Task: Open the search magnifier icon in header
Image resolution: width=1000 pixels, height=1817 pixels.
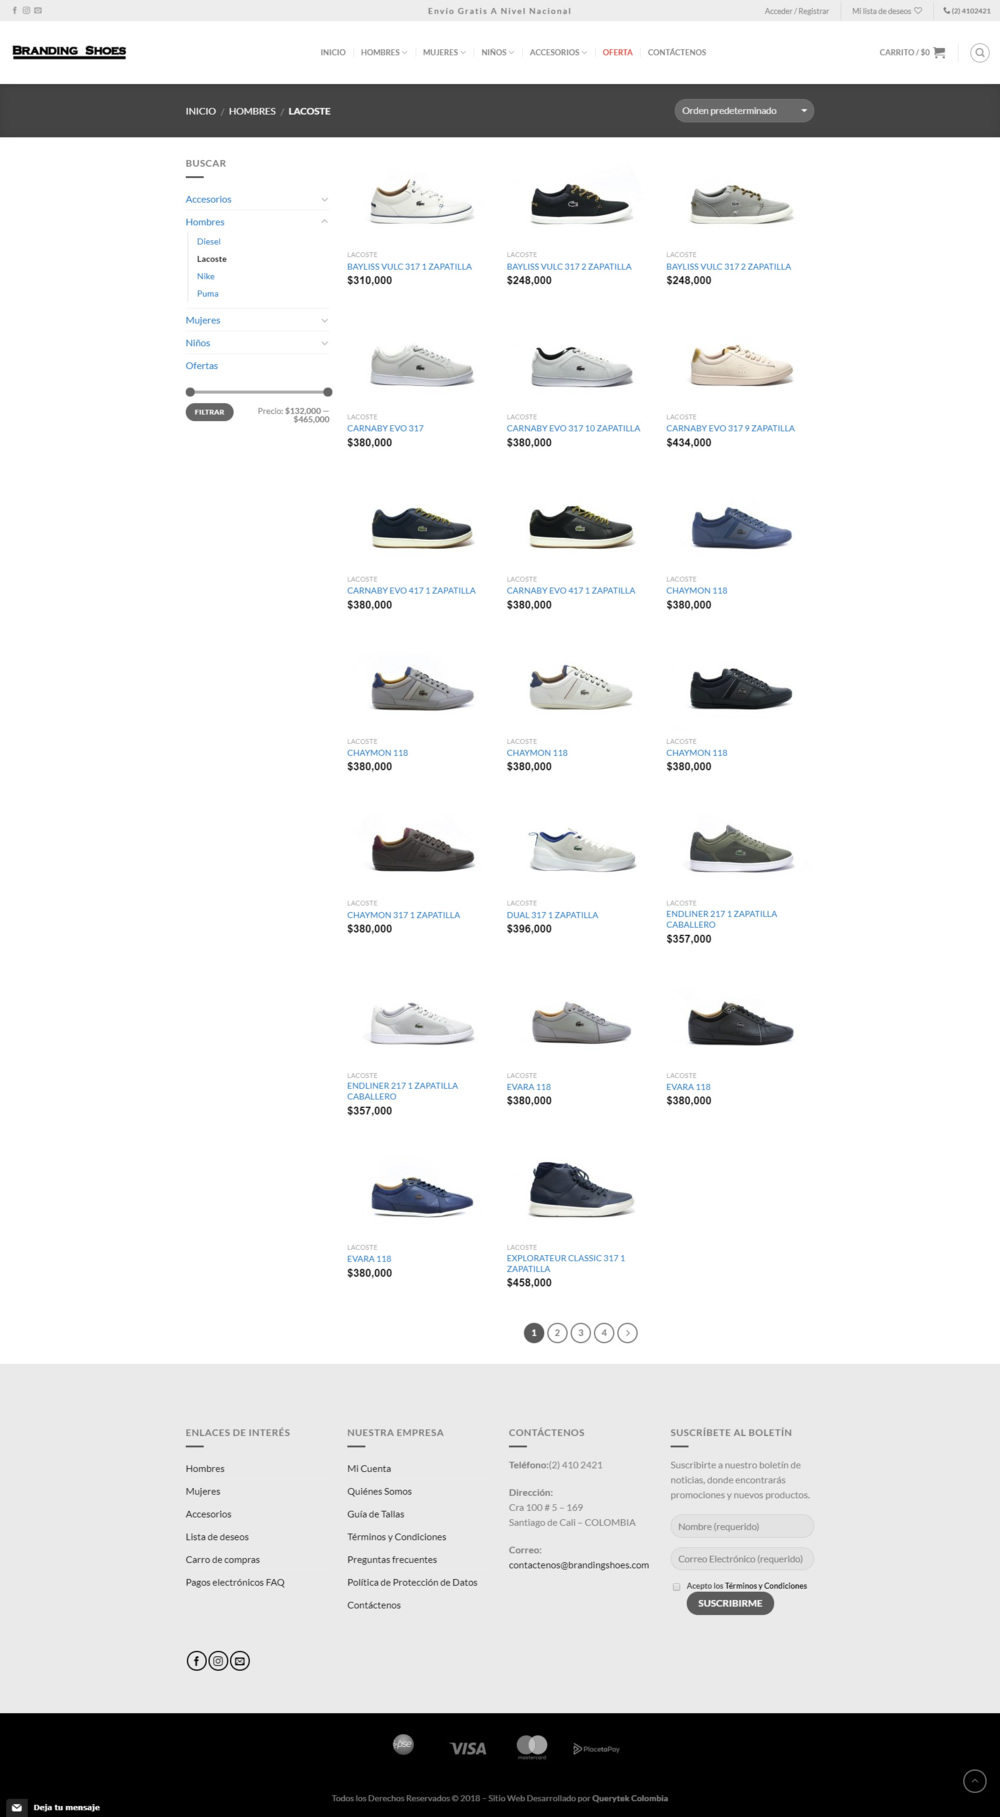Action: (980, 52)
